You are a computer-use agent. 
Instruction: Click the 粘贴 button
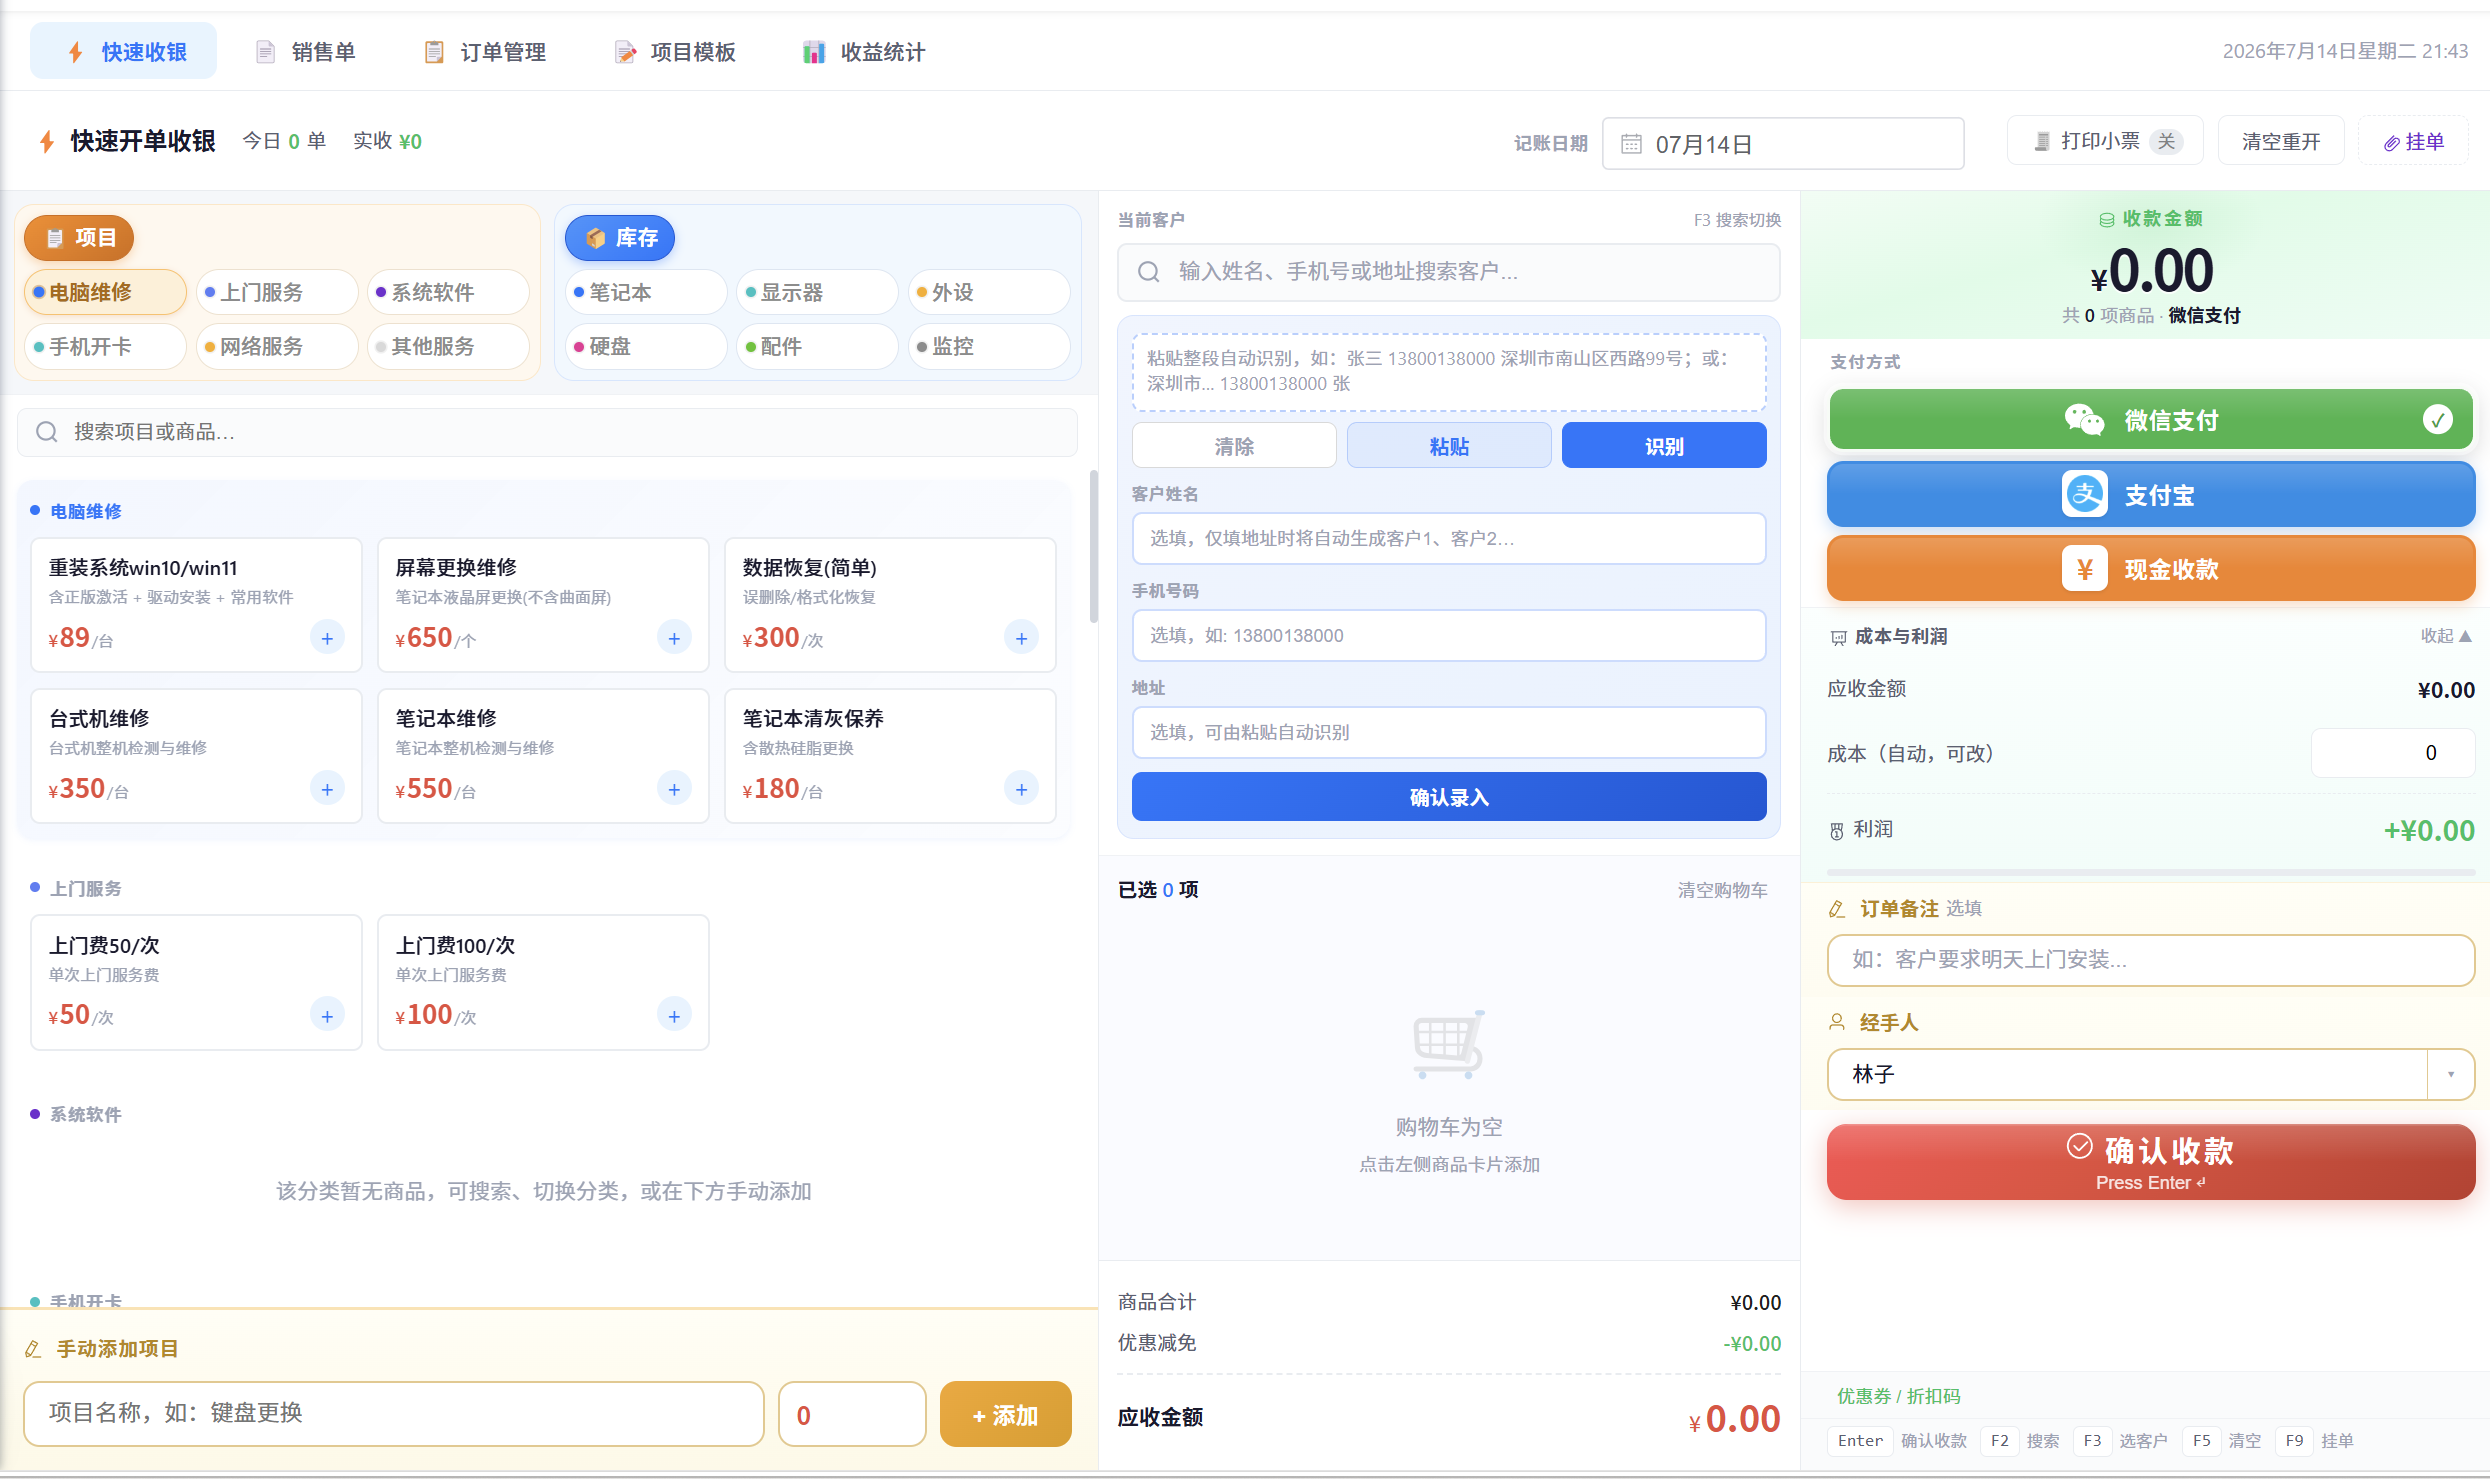point(1449,446)
